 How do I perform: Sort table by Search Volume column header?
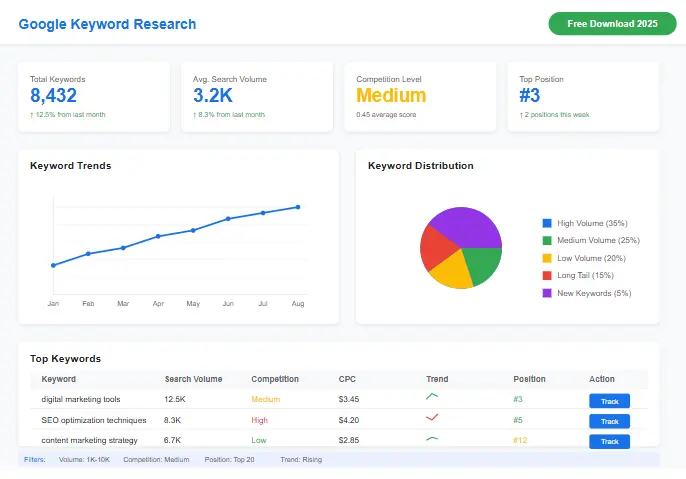(193, 380)
